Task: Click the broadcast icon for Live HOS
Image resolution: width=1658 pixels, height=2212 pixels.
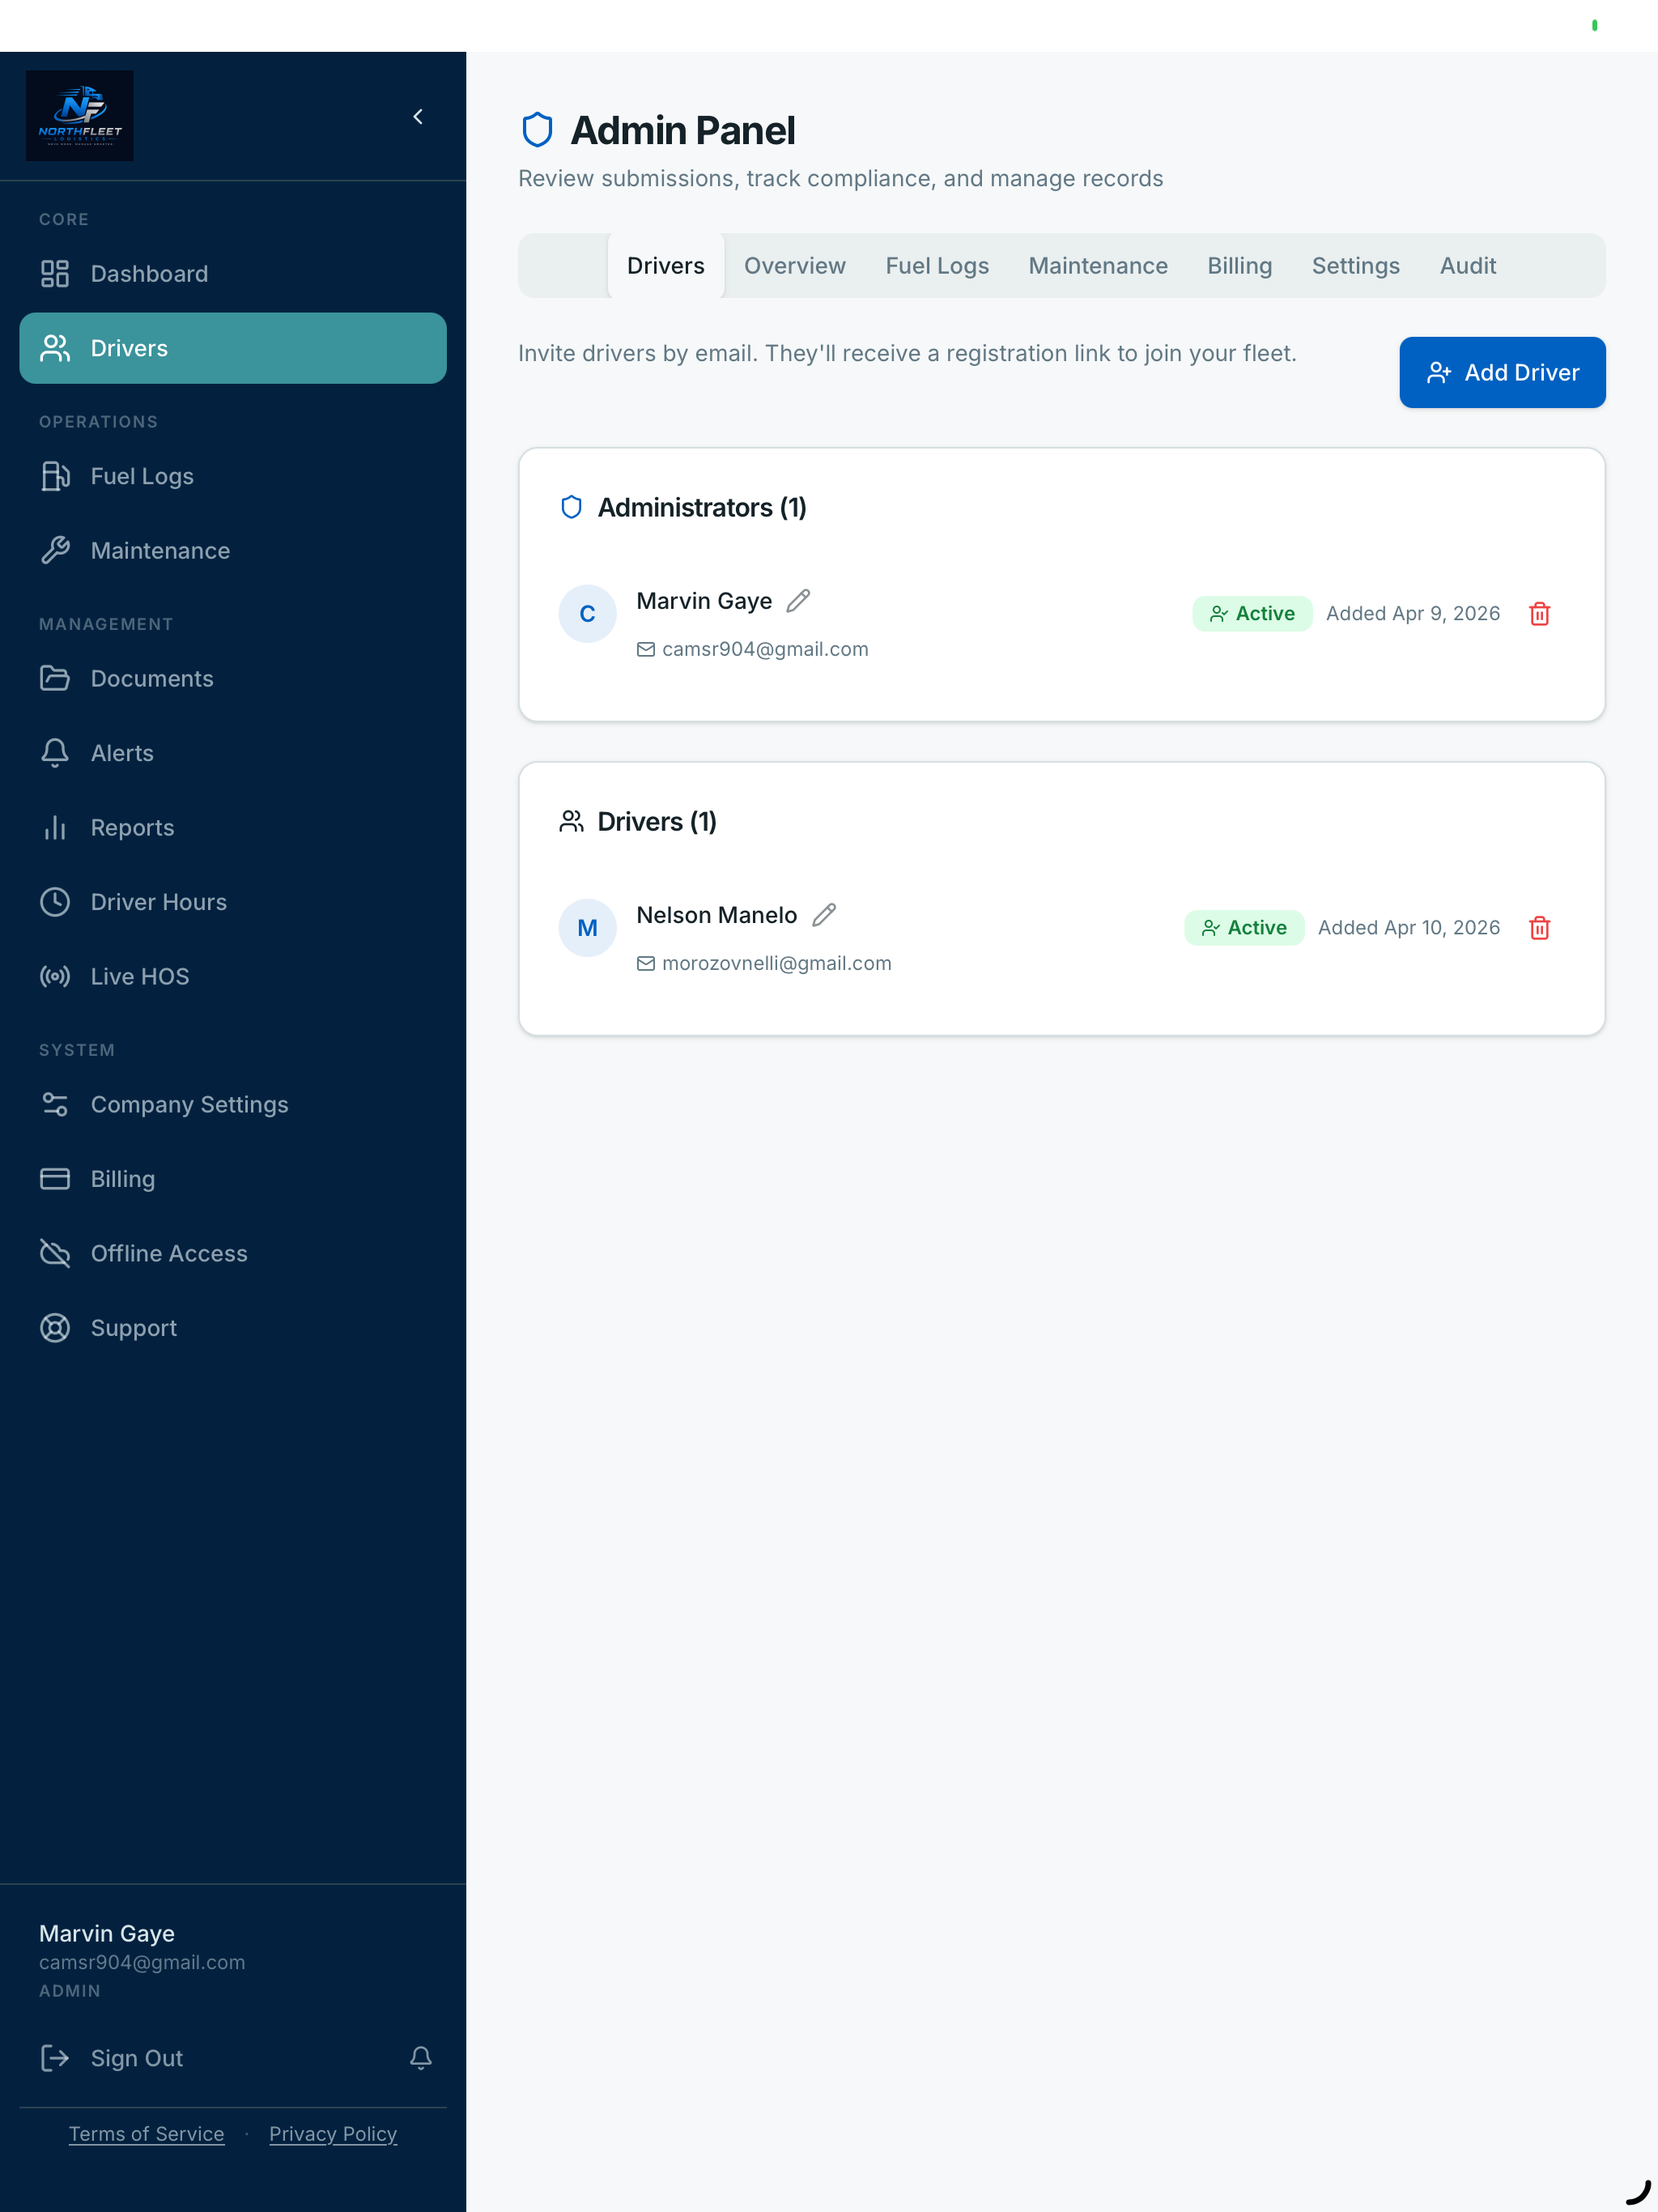Action: pyautogui.click(x=55, y=977)
